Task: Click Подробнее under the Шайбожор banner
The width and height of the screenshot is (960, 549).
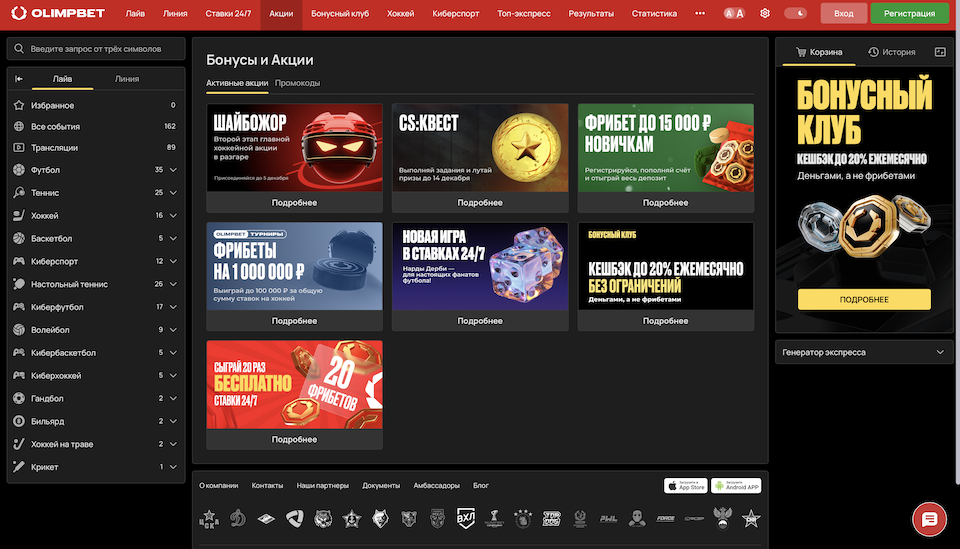Action: 294,203
